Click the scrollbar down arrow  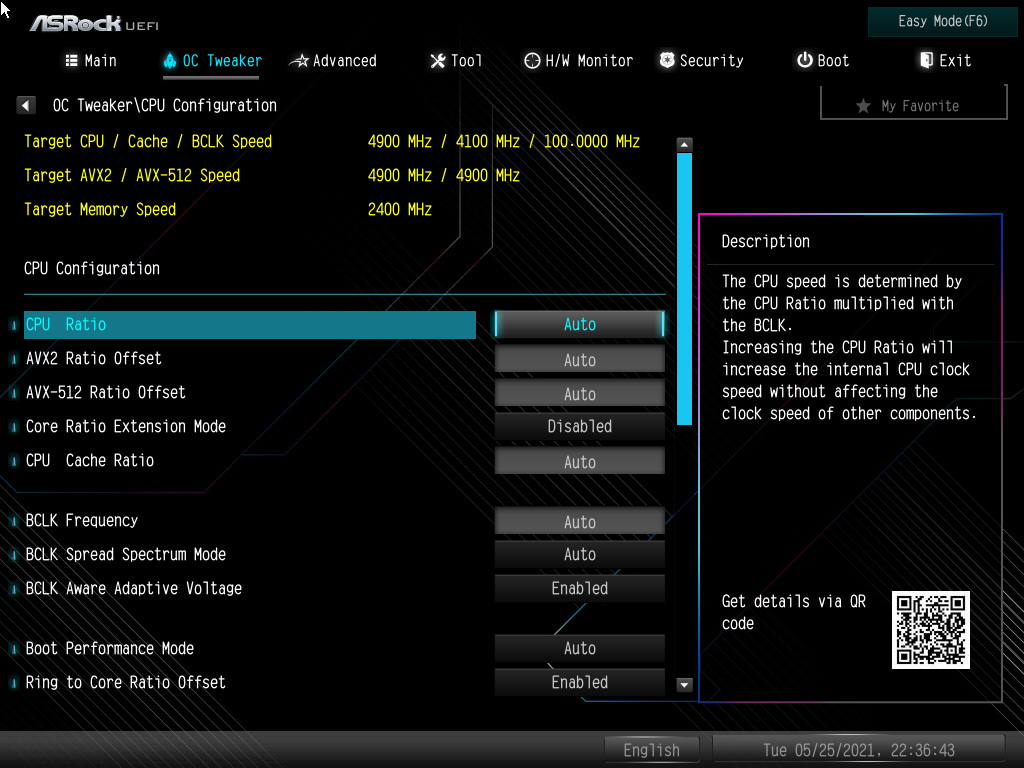pos(684,684)
